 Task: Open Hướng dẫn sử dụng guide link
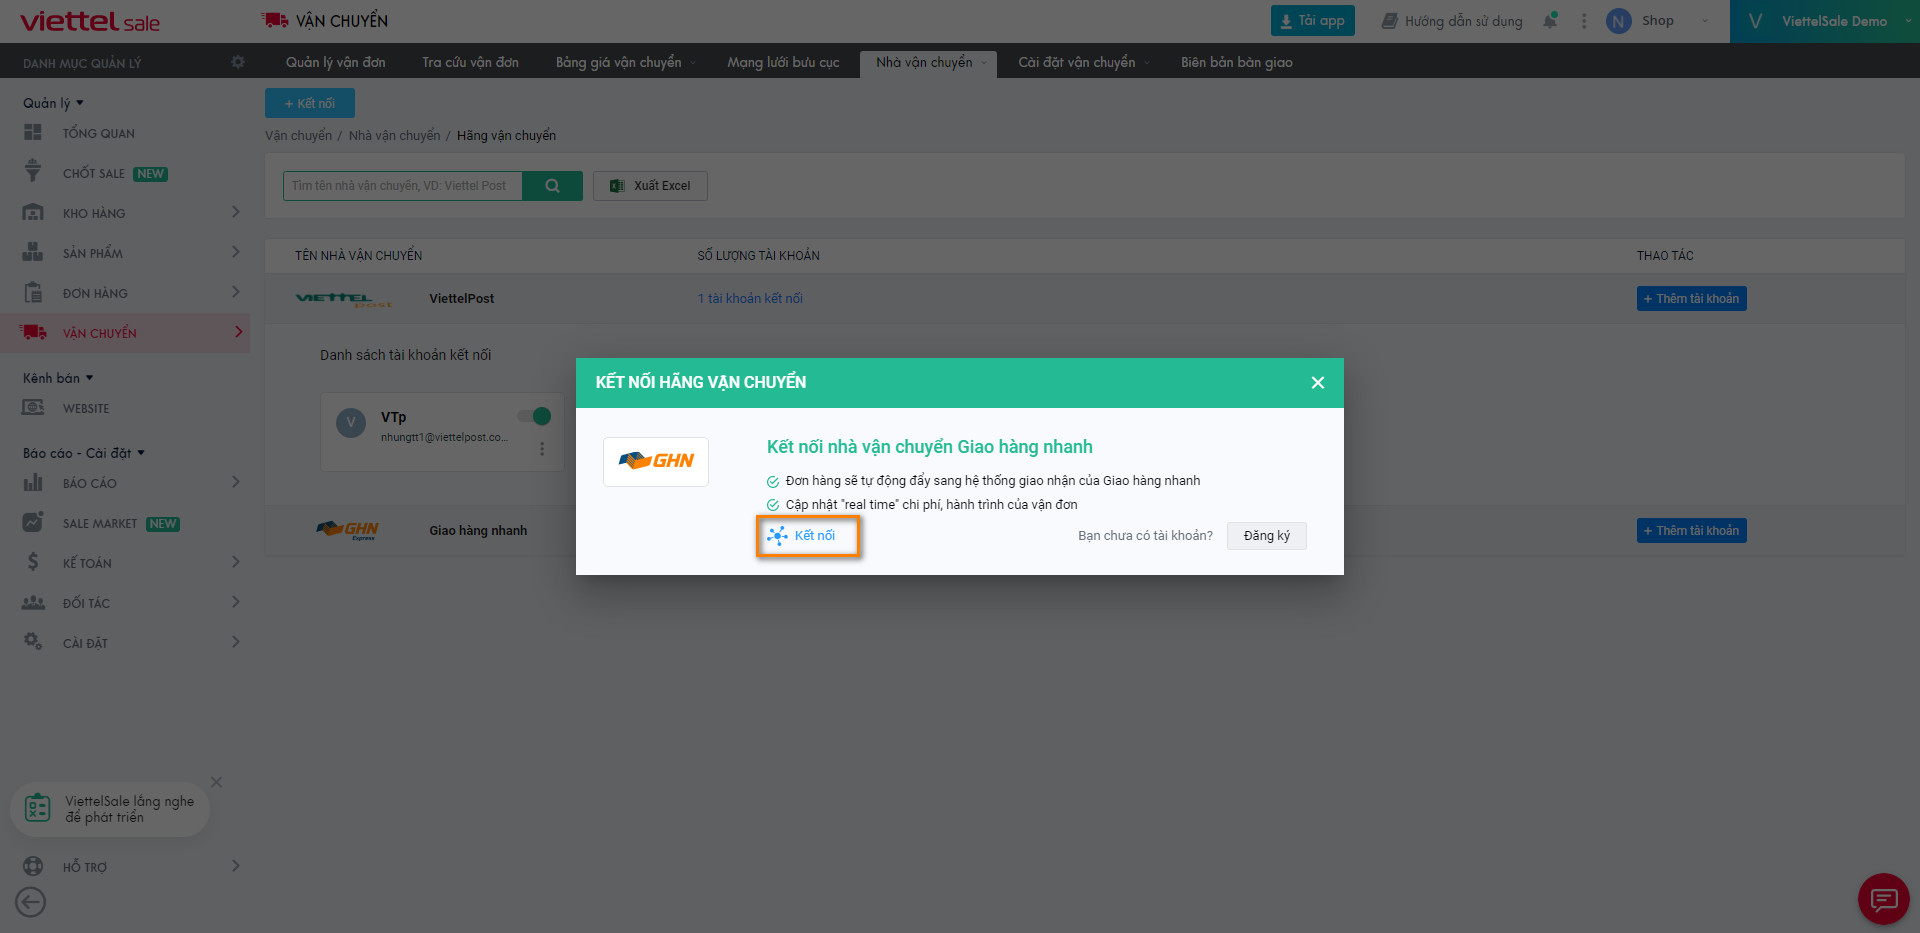tap(1452, 21)
